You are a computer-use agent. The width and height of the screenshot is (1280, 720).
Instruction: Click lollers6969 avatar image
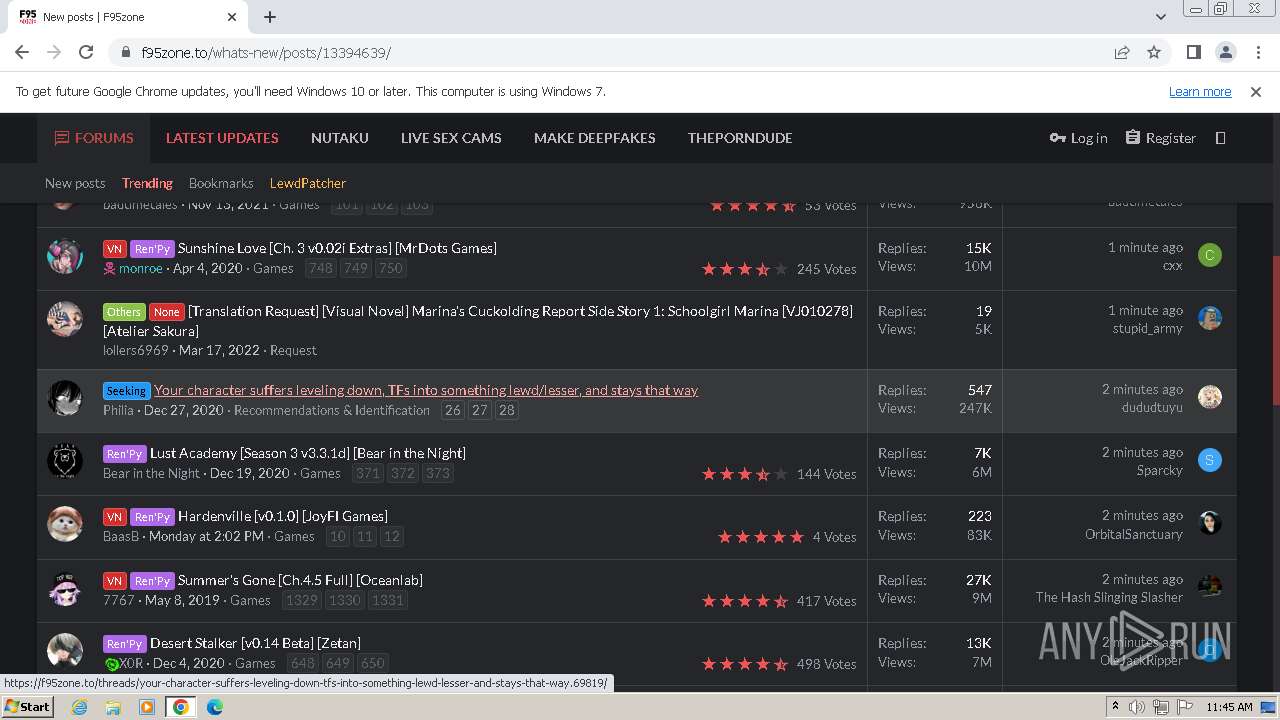[65, 319]
